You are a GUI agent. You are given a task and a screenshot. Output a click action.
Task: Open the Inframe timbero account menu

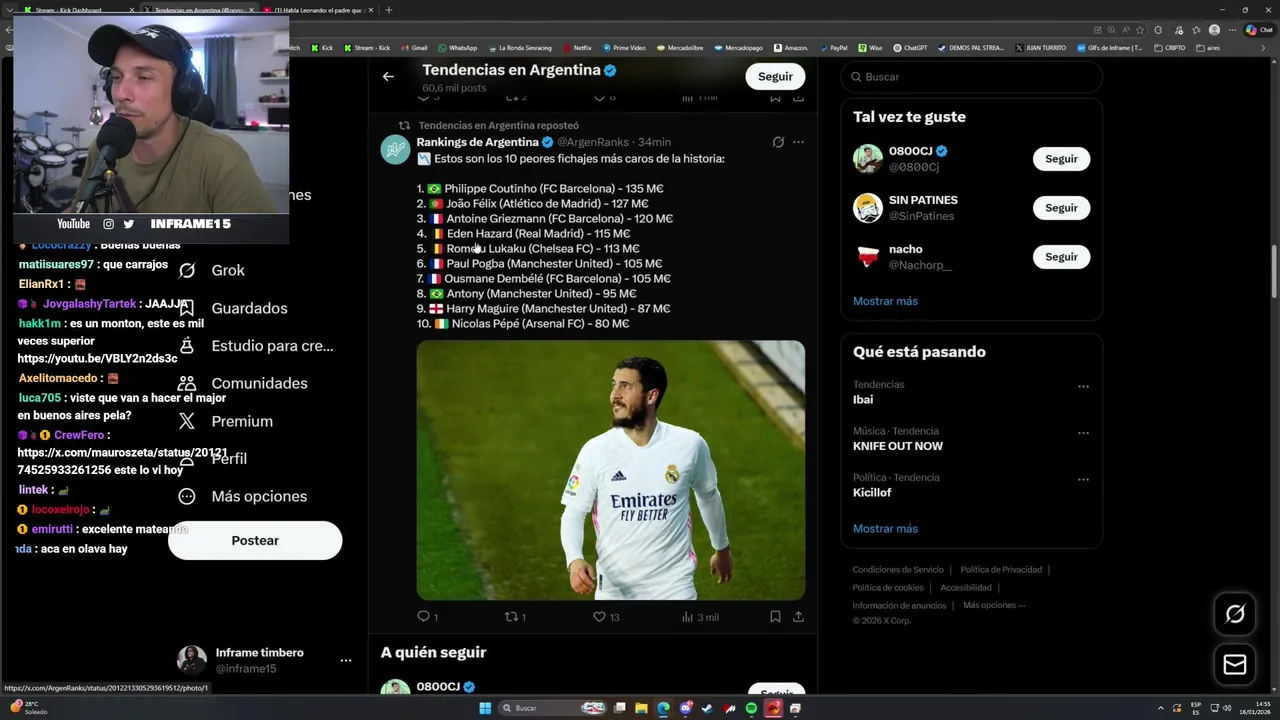[x=265, y=660]
